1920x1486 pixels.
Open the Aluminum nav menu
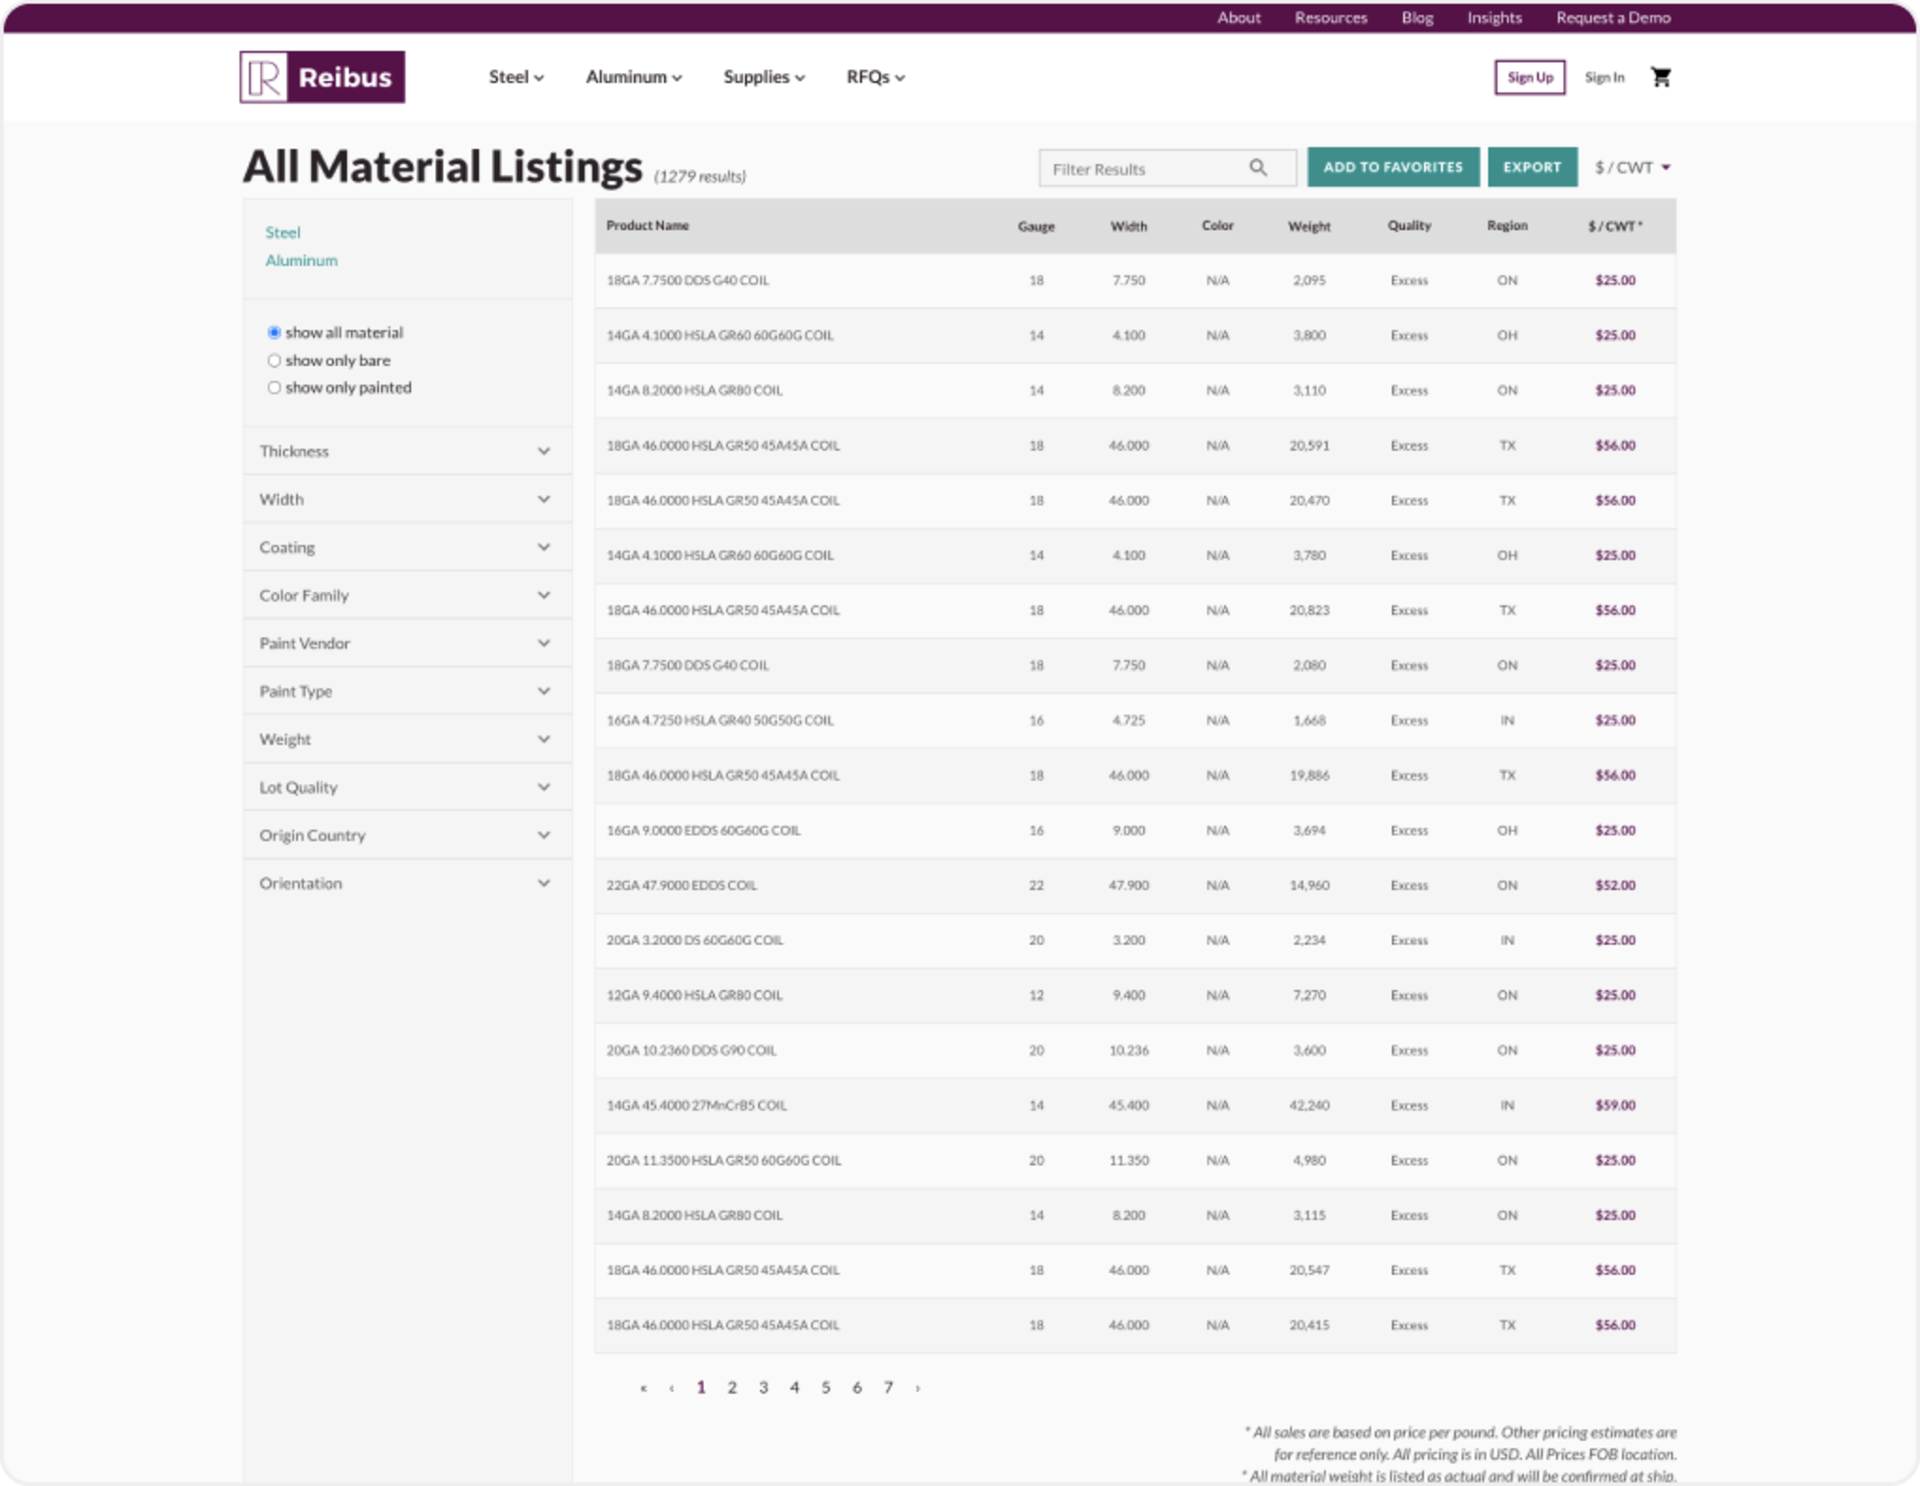634,77
